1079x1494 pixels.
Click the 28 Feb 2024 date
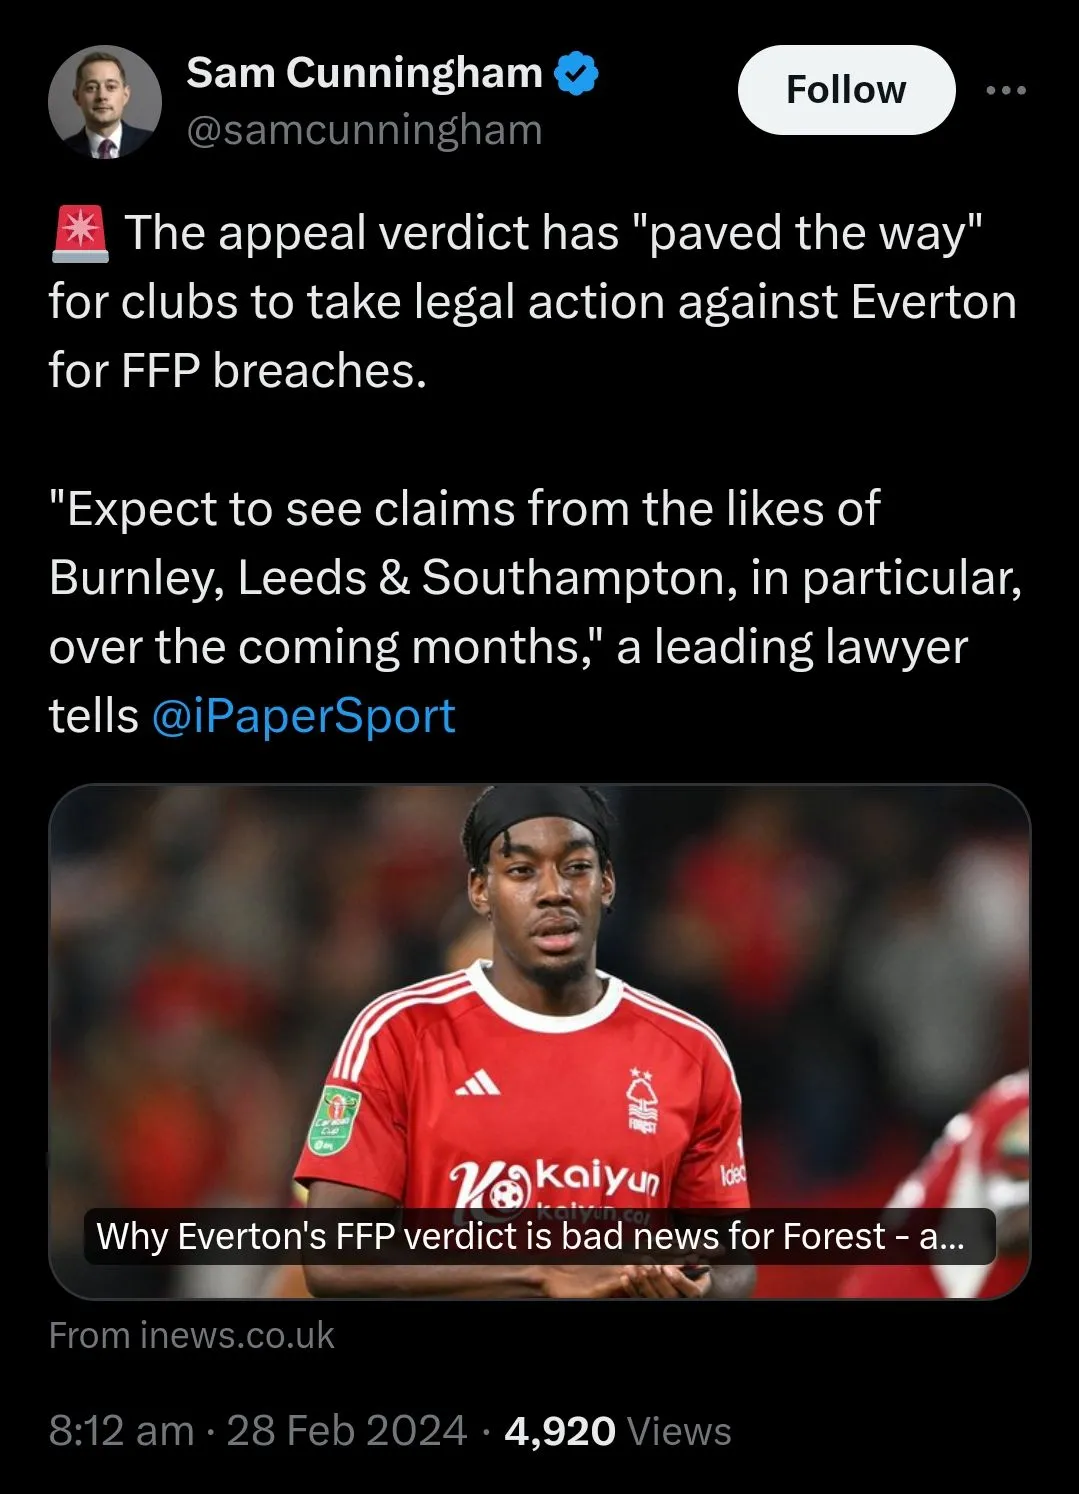click(347, 1431)
